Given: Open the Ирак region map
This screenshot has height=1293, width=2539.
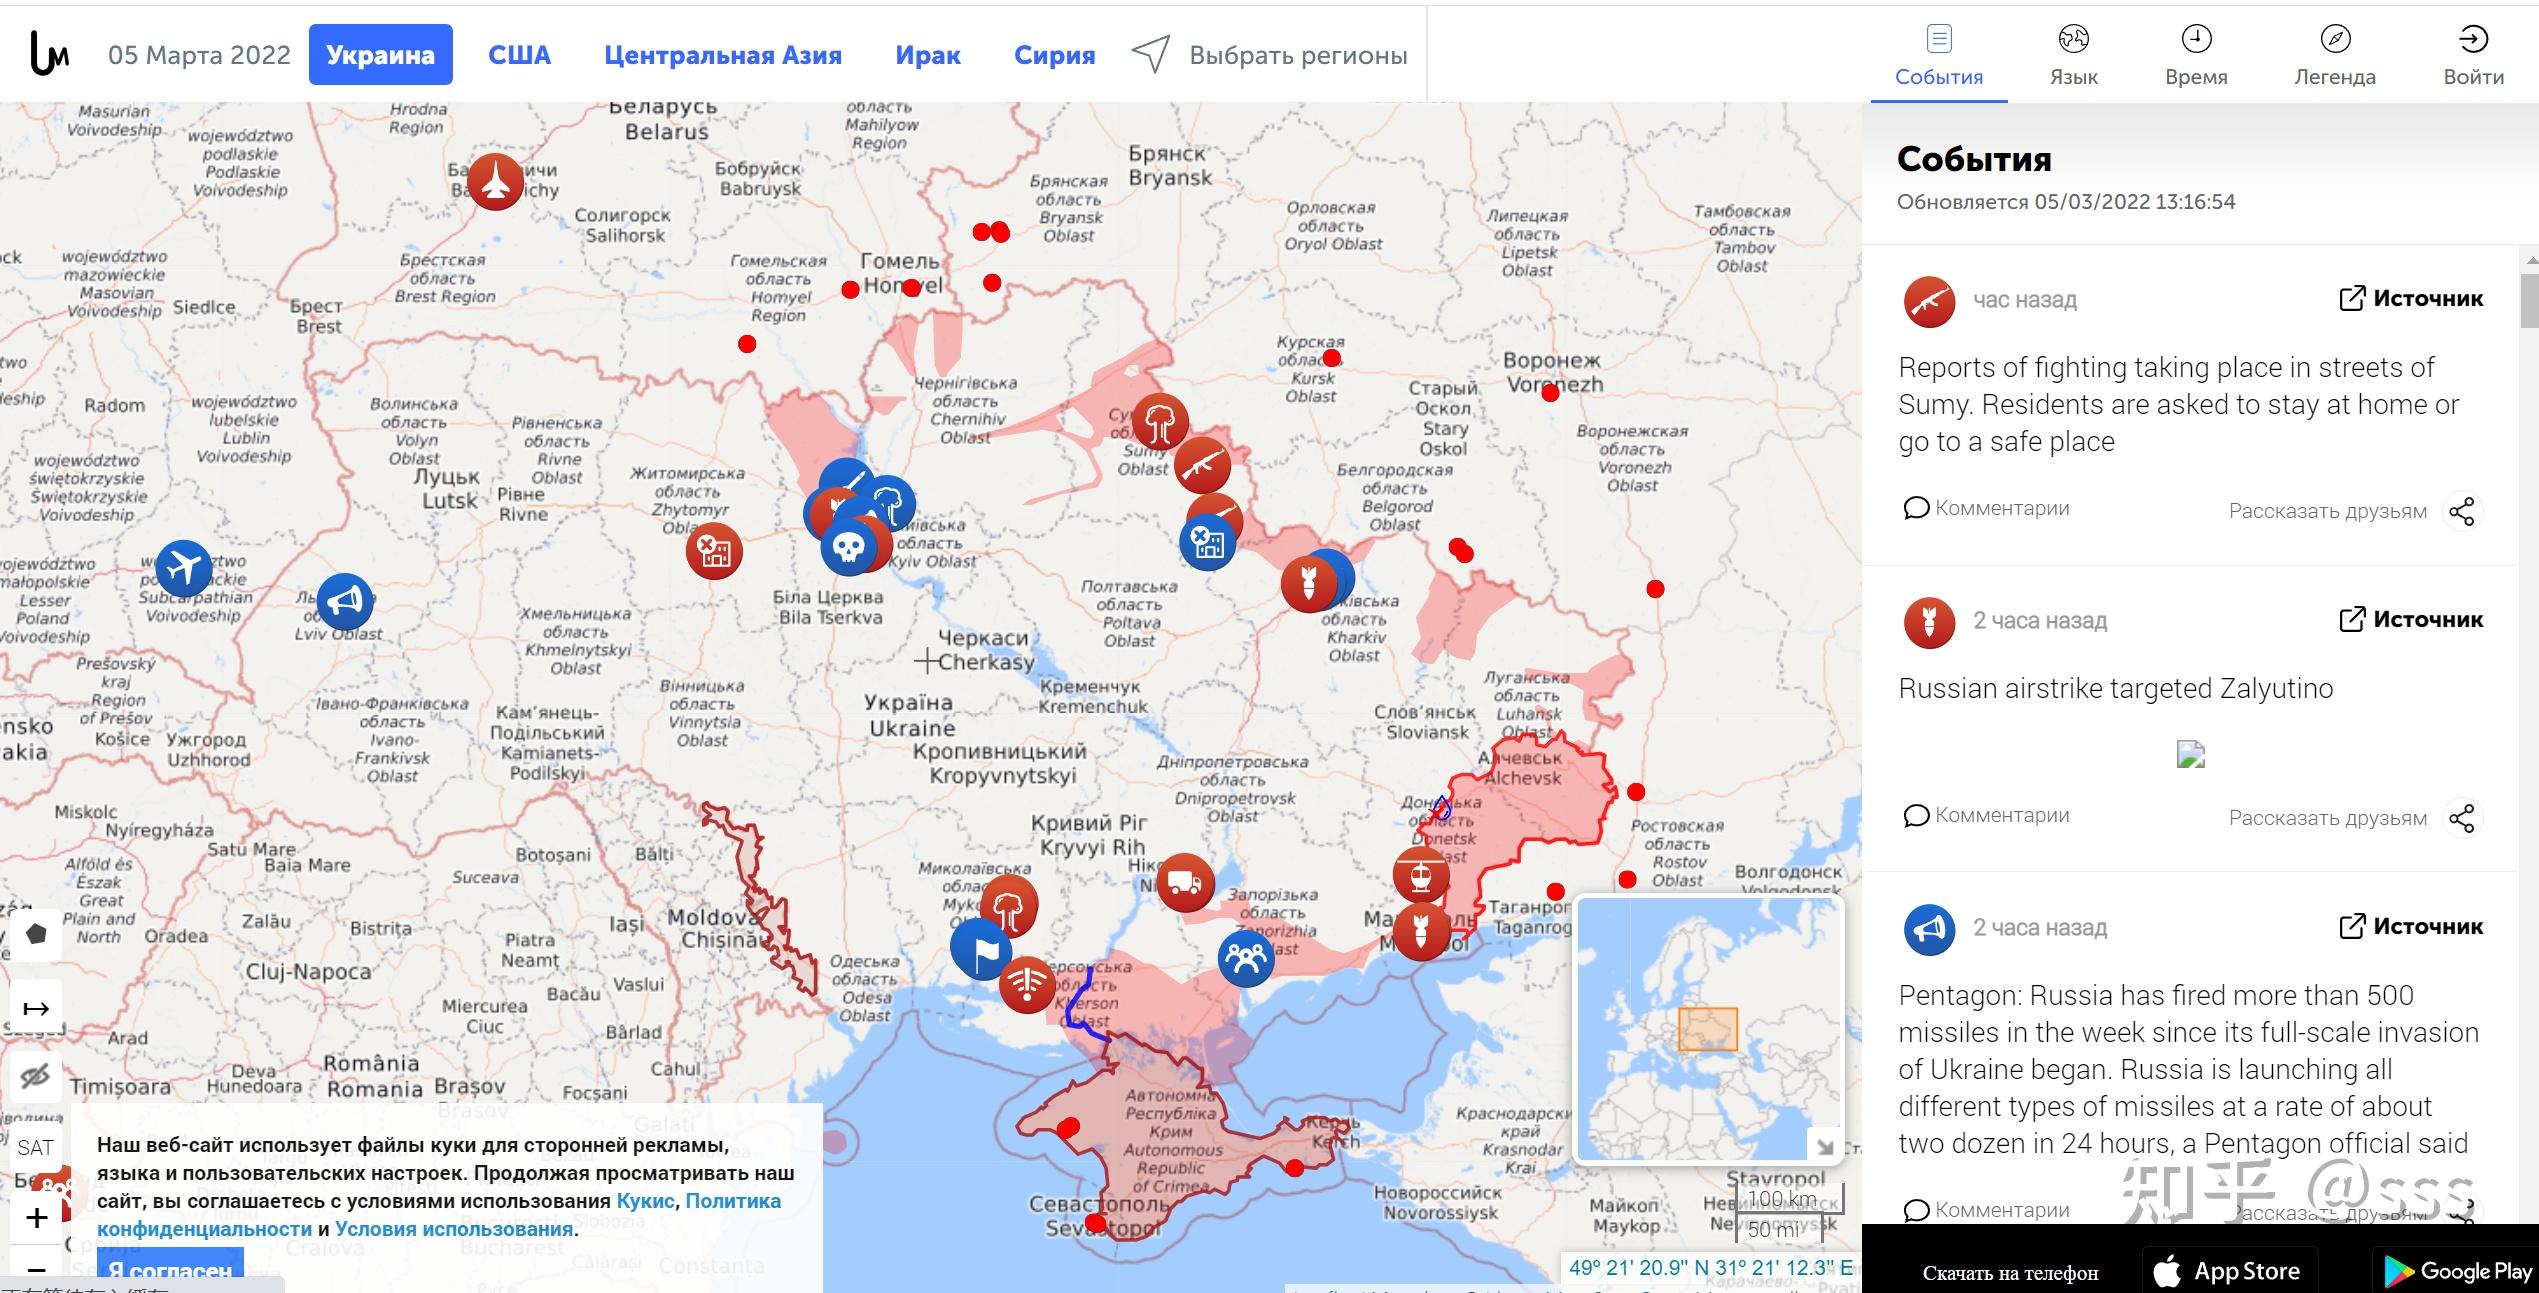Looking at the screenshot, I should 927,55.
